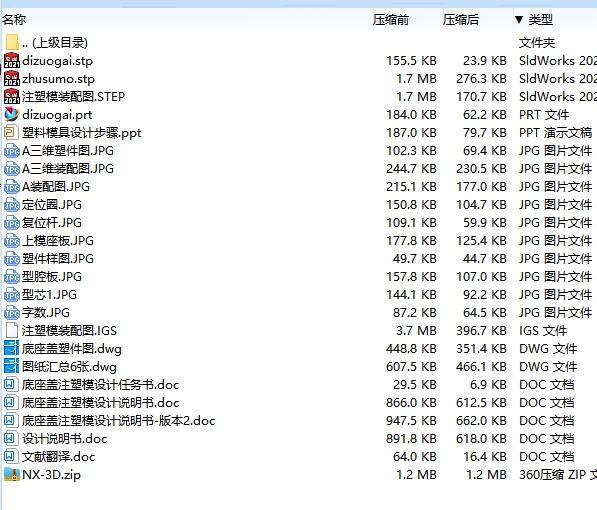
Task: Select file name 型腔板.JPG
Action: click(x=52, y=277)
